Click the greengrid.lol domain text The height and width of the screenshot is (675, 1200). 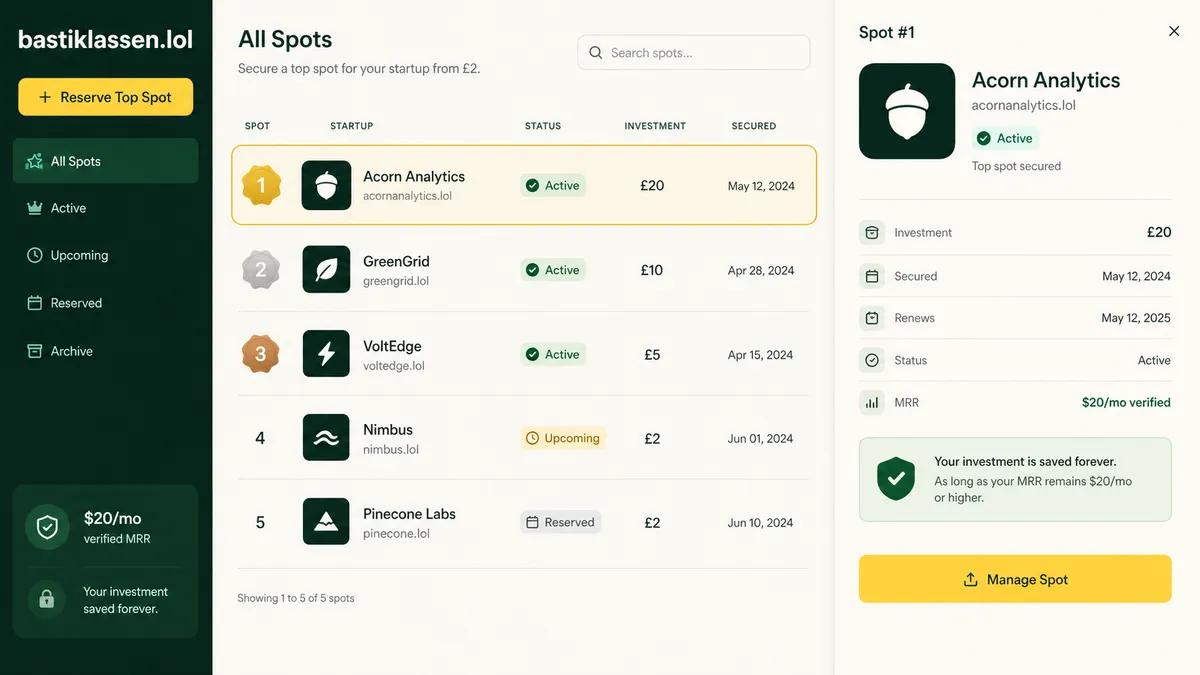[396, 281]
